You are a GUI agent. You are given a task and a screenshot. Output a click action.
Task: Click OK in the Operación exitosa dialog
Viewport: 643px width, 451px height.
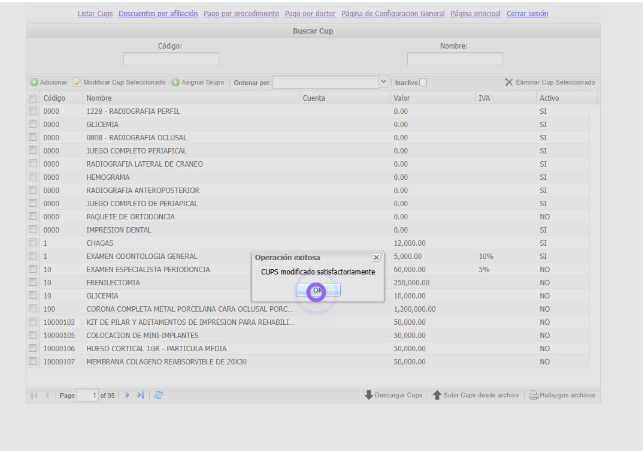(318, 290)
